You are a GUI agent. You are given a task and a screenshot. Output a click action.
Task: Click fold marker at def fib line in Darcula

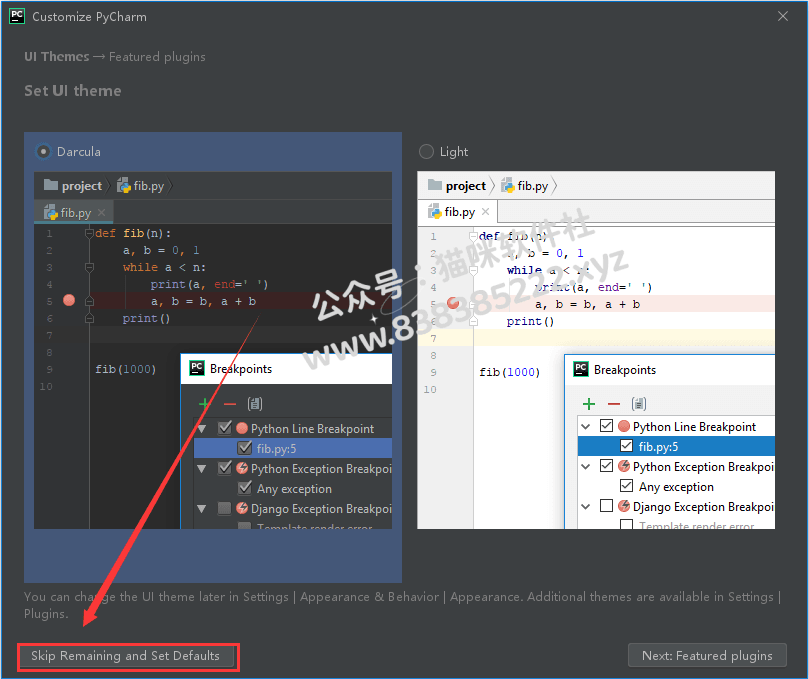click(x=89, y=233)
